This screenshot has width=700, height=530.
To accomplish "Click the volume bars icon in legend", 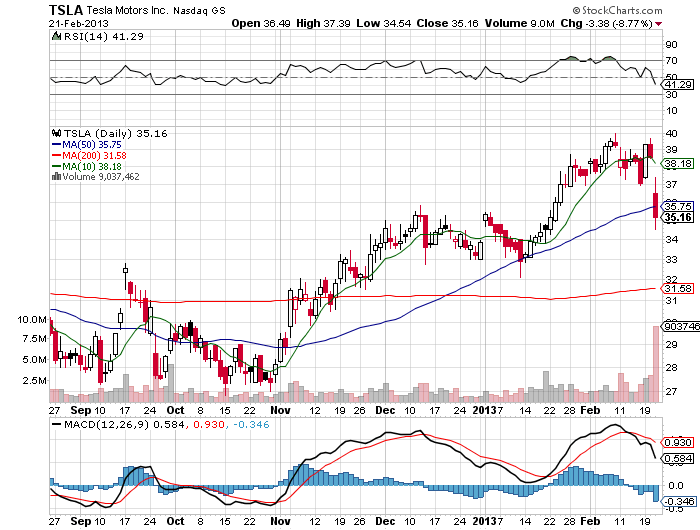I will [56, 176].
